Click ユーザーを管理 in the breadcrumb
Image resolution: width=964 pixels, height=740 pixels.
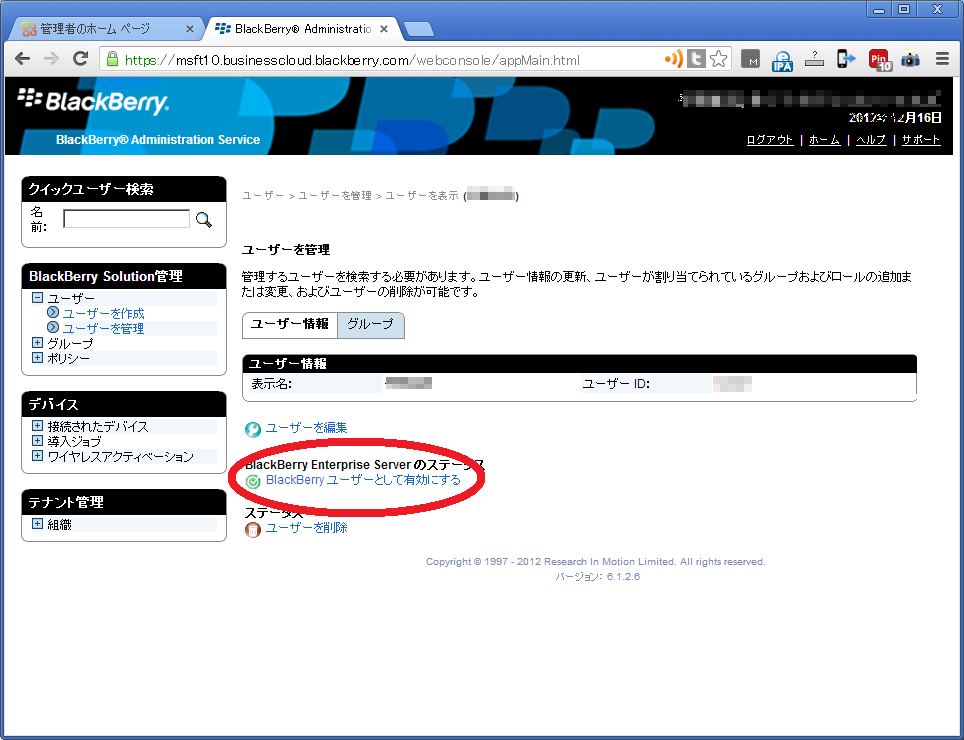[335, 195]
